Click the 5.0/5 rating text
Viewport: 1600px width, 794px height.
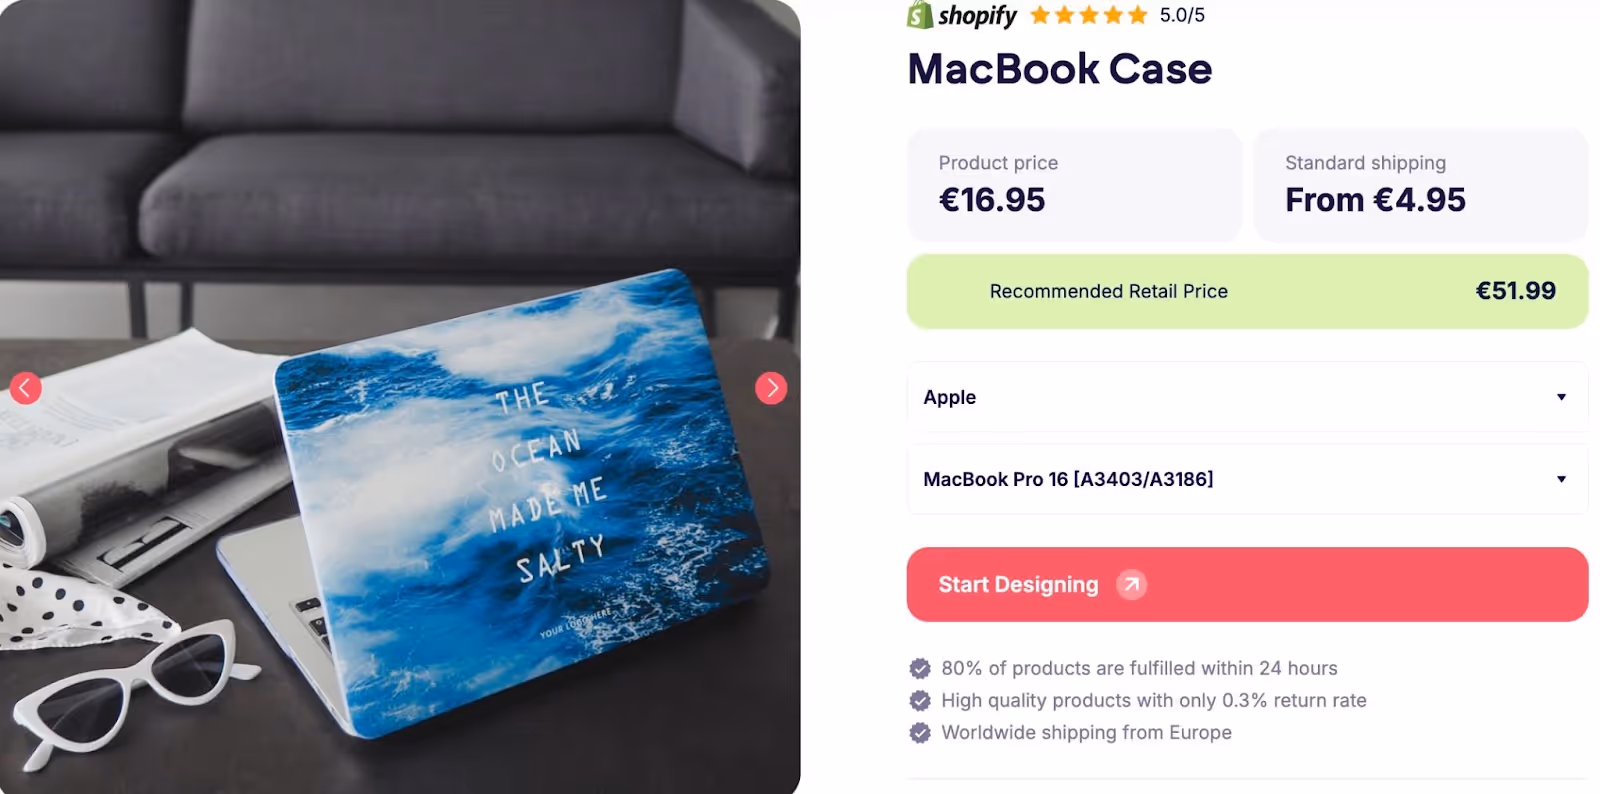coord(1182,15)
